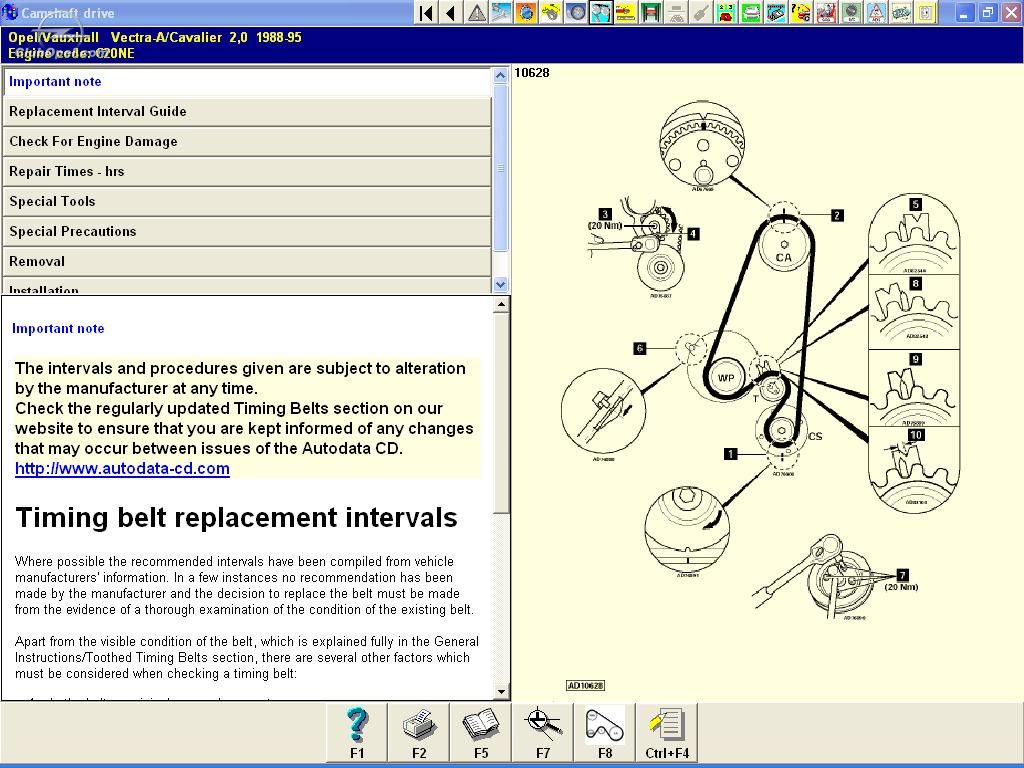The image size is (1024, 768).
Task: Click the greyed wheel alignment toolbar icon
Action: 676,12
